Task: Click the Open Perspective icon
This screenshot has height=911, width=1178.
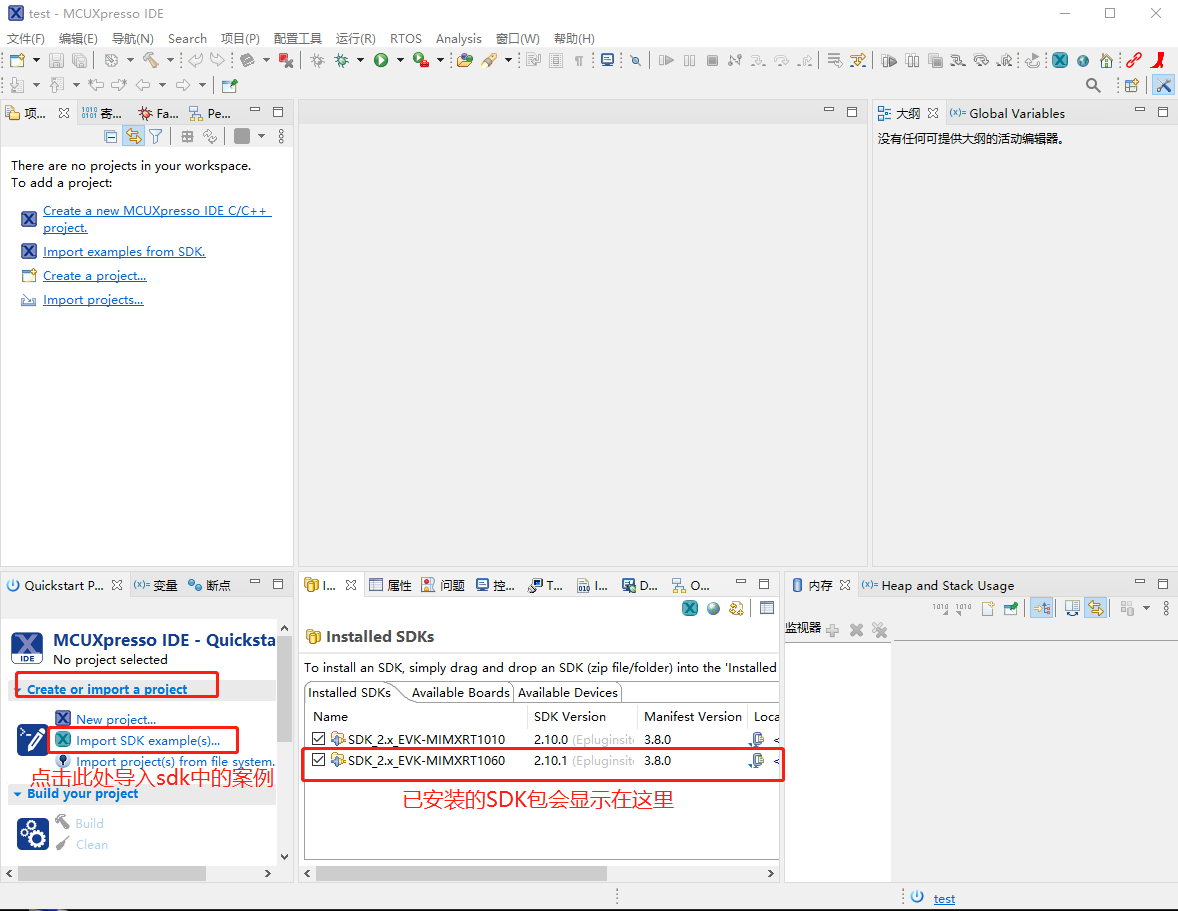Action: pos(1131,86)
